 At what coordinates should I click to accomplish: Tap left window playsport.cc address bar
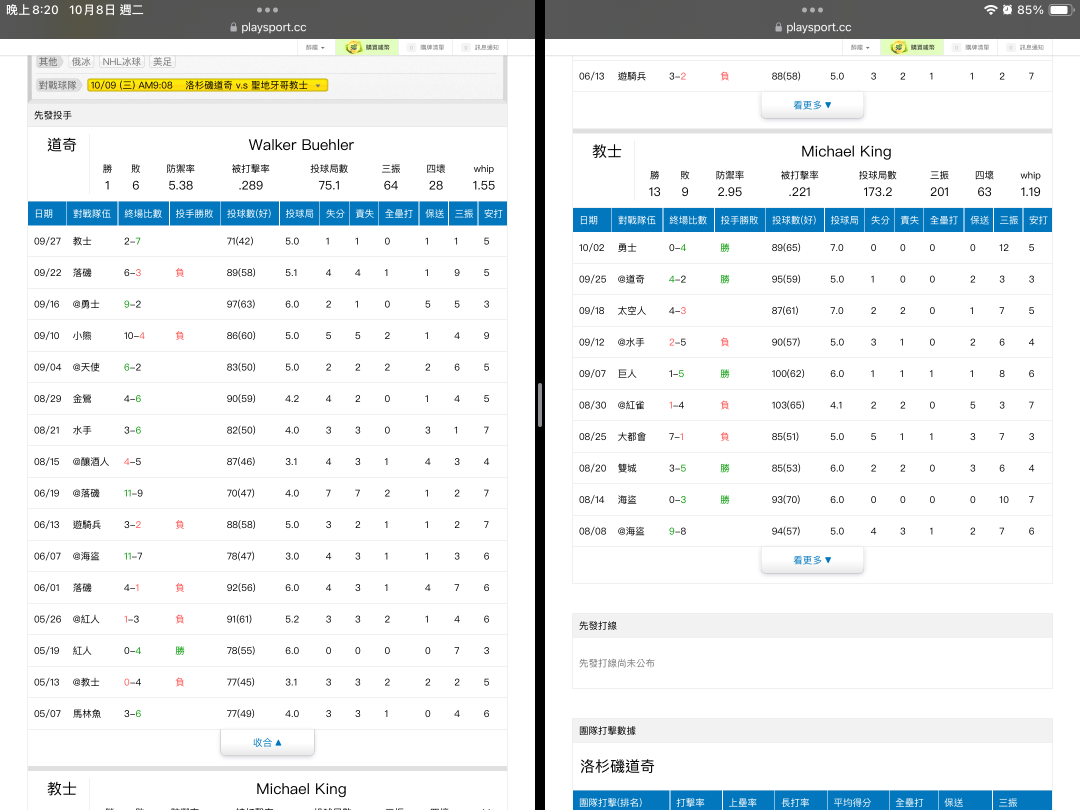267,28
